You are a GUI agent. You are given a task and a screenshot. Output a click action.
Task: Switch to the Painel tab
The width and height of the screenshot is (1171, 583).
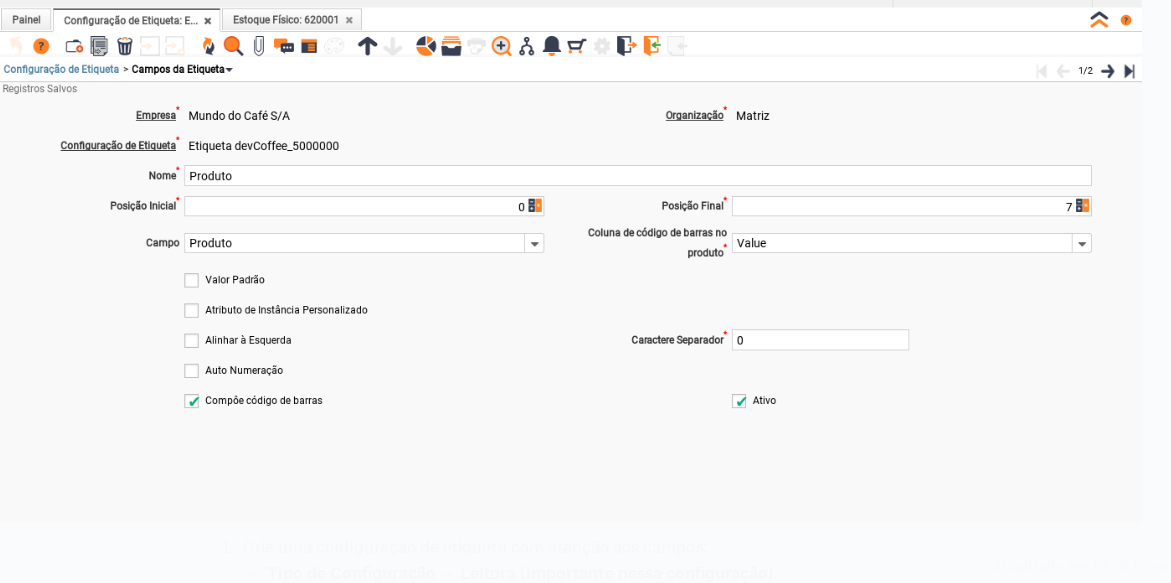pyautogui.click(x=26, y=20)
